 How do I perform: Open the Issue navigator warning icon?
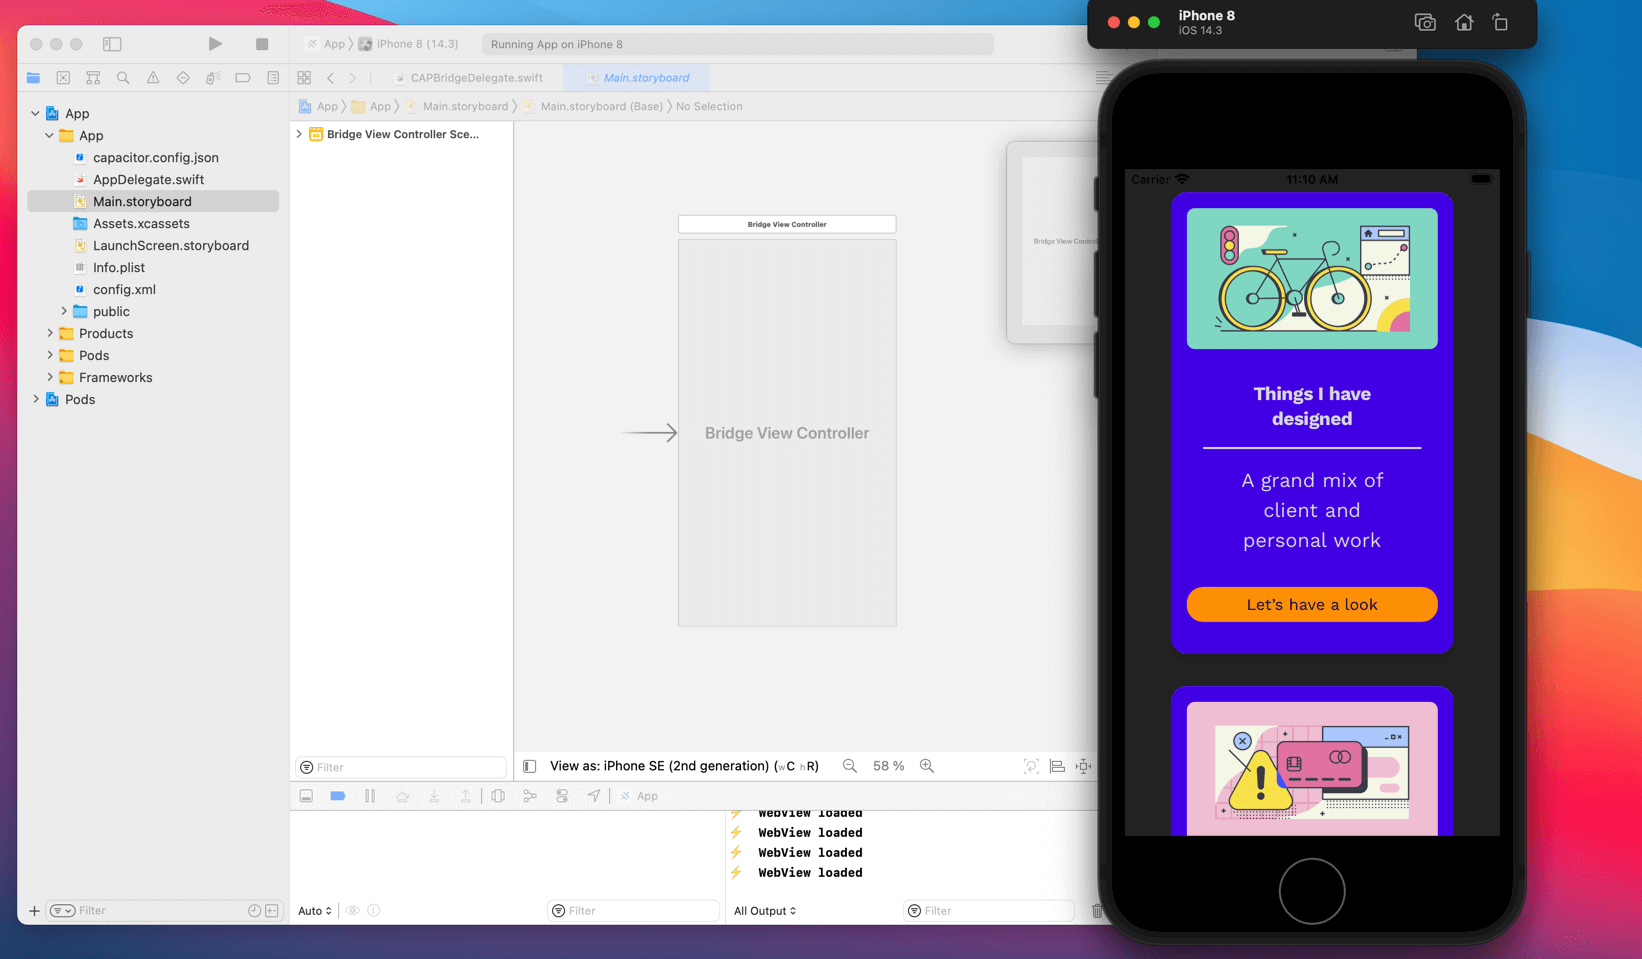153,78
